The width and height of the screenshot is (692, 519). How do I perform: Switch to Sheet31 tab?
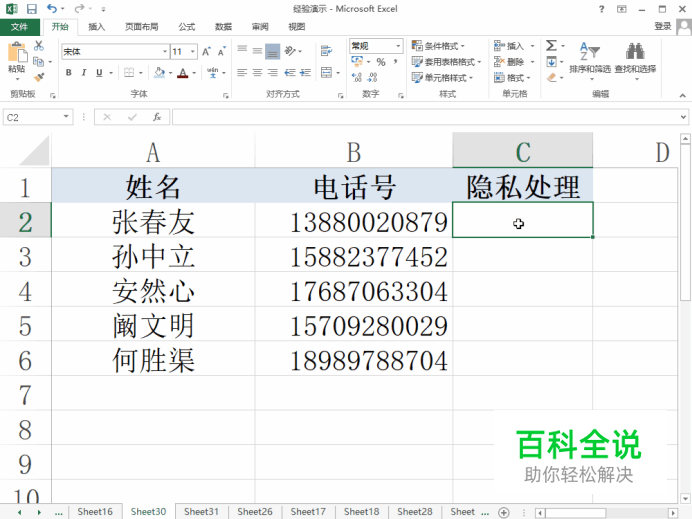point(201,511)
